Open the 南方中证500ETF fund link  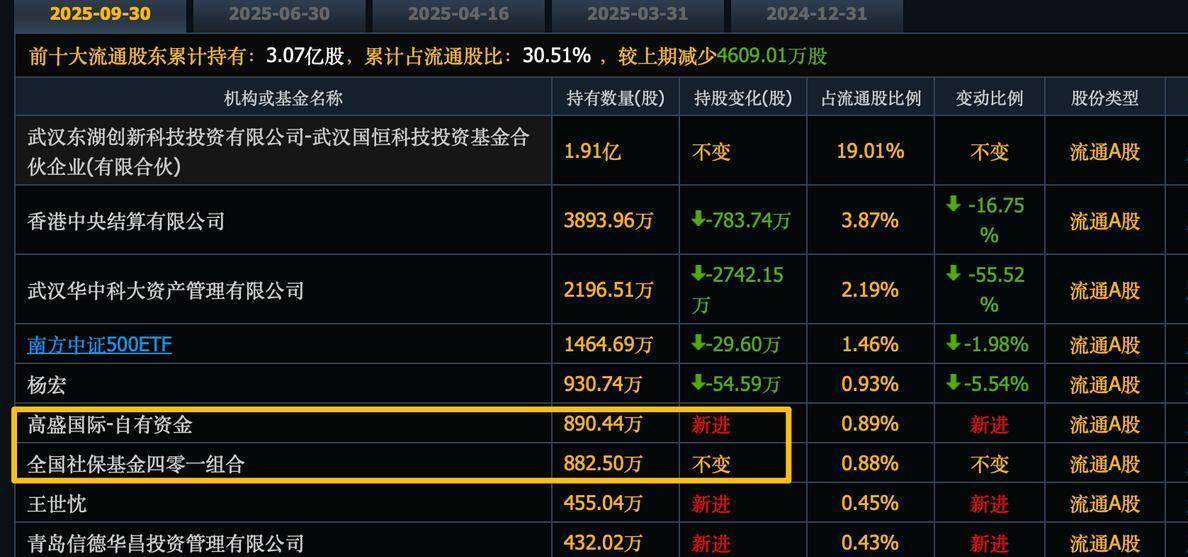click(x=99, y=345)
